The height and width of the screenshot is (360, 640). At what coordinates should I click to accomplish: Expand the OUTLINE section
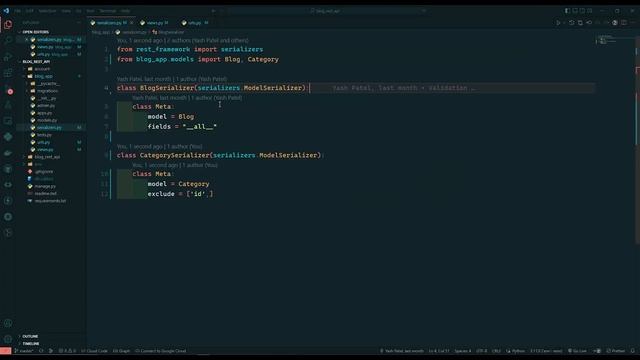coord(30,336)
